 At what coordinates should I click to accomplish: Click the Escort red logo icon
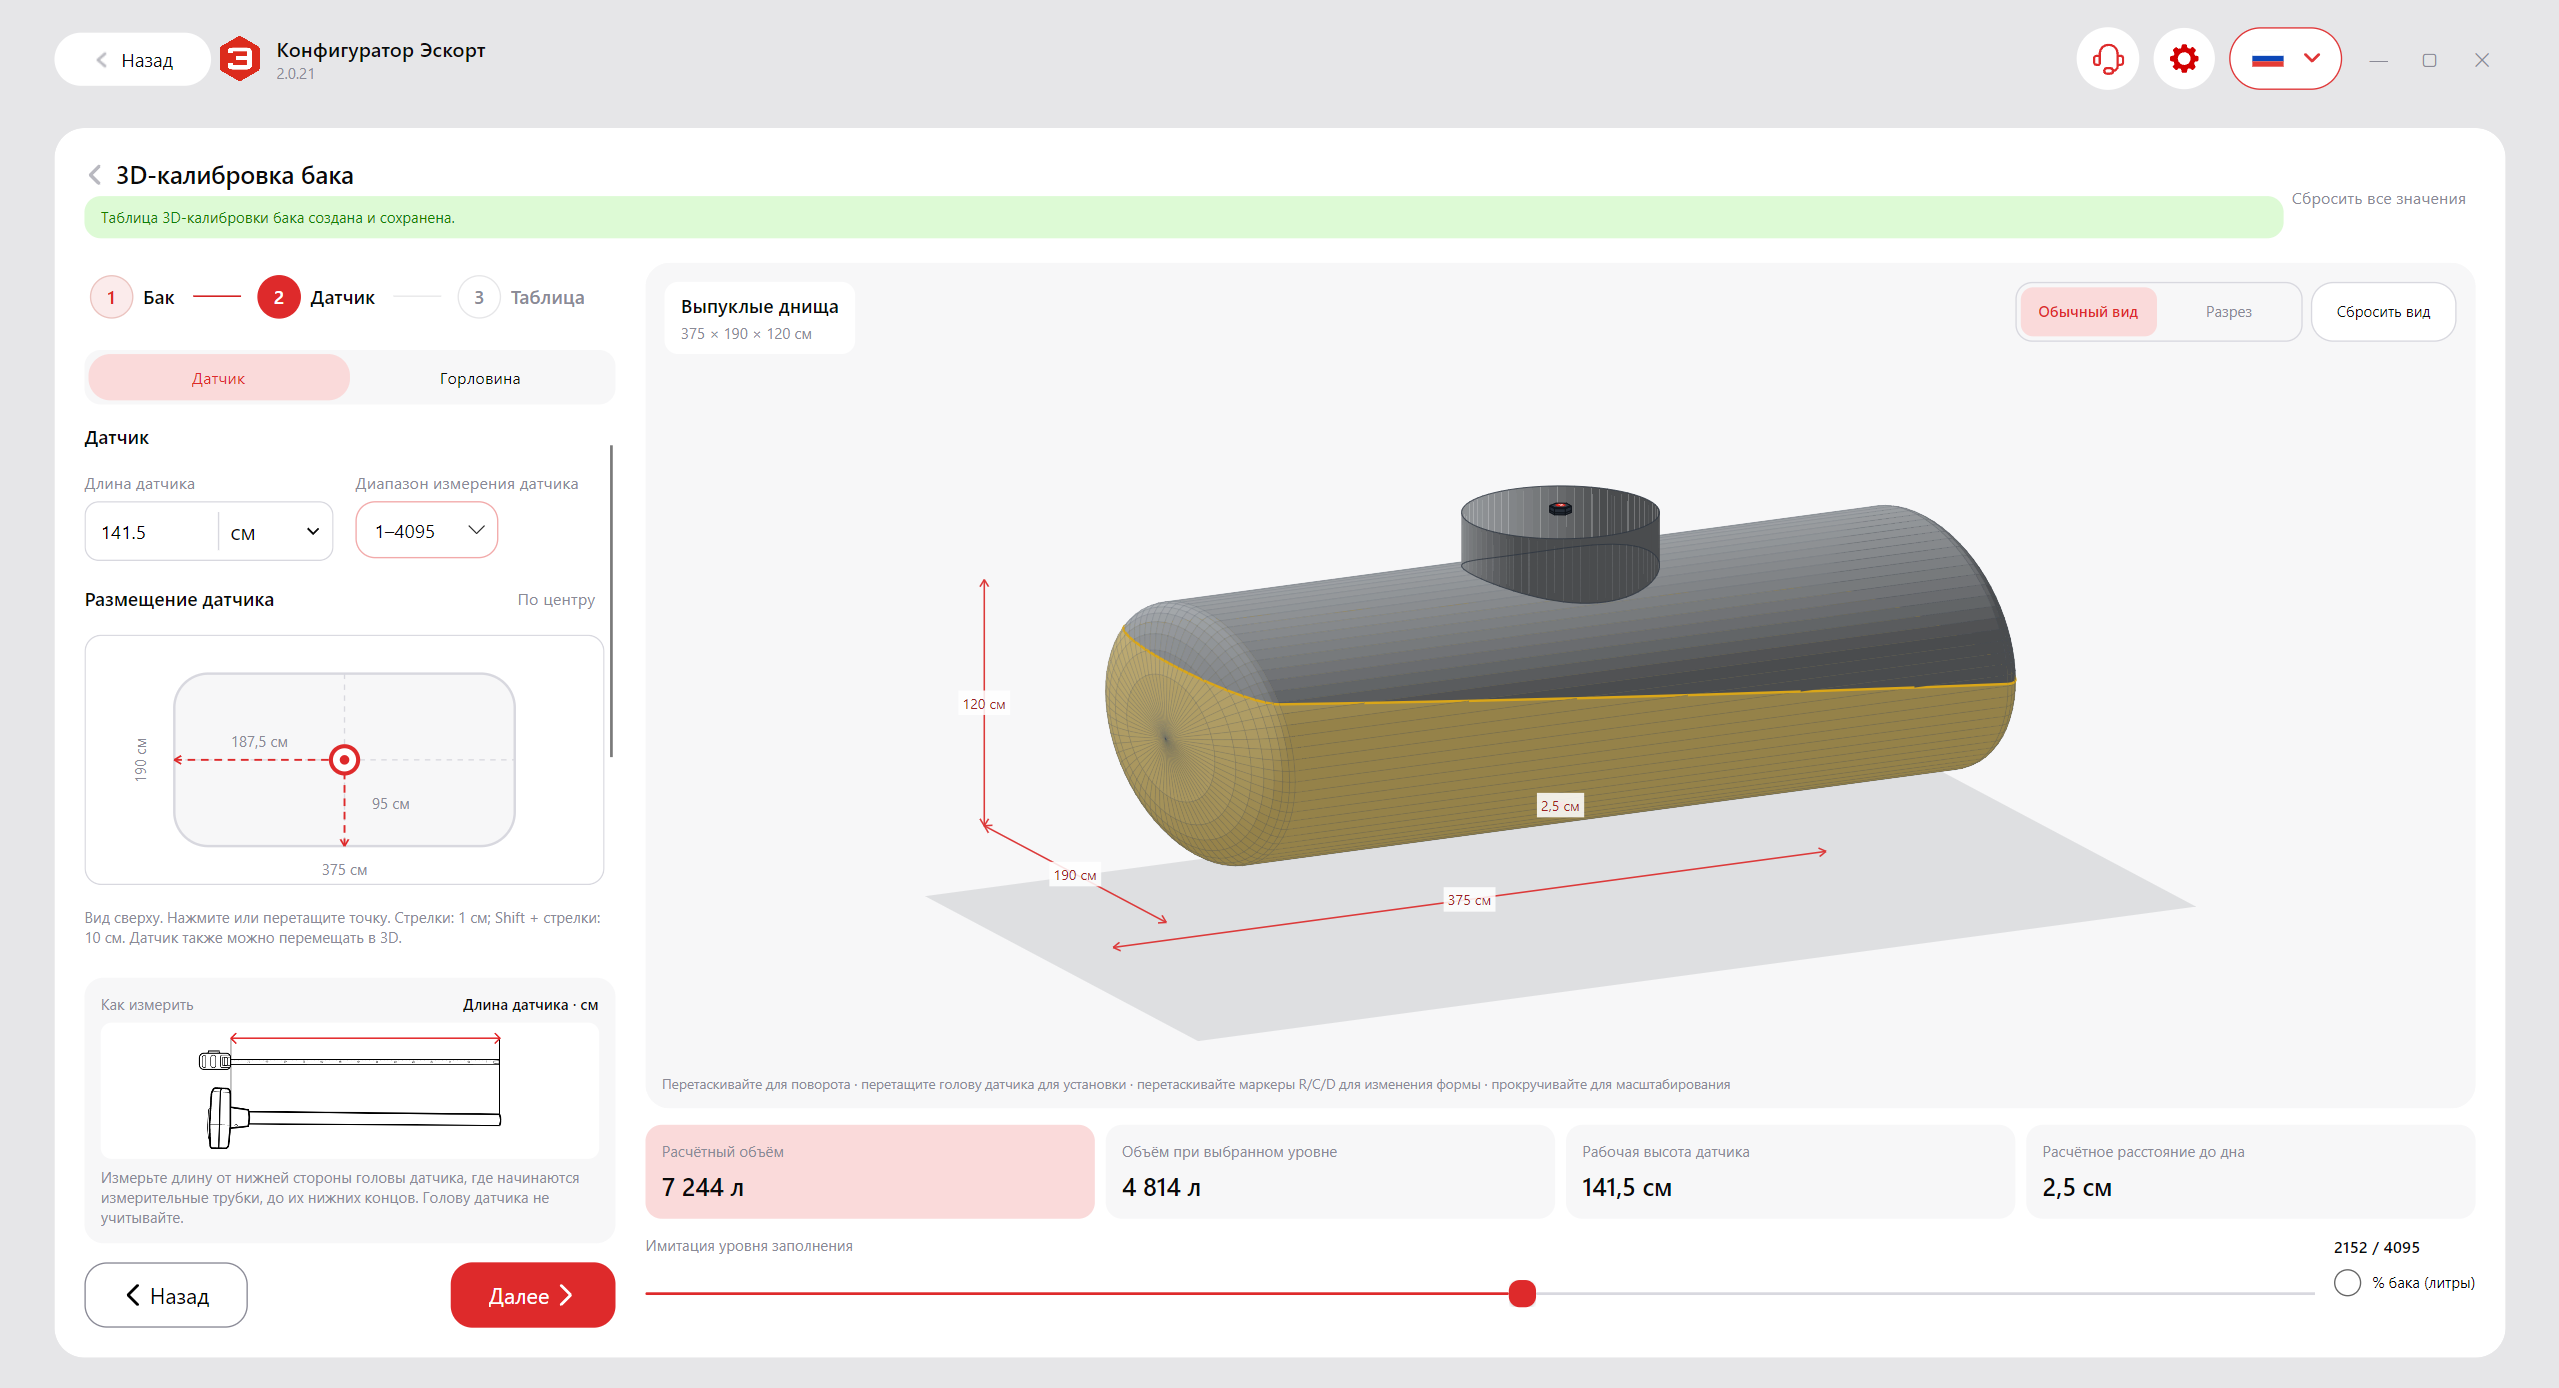coord(240,59)
